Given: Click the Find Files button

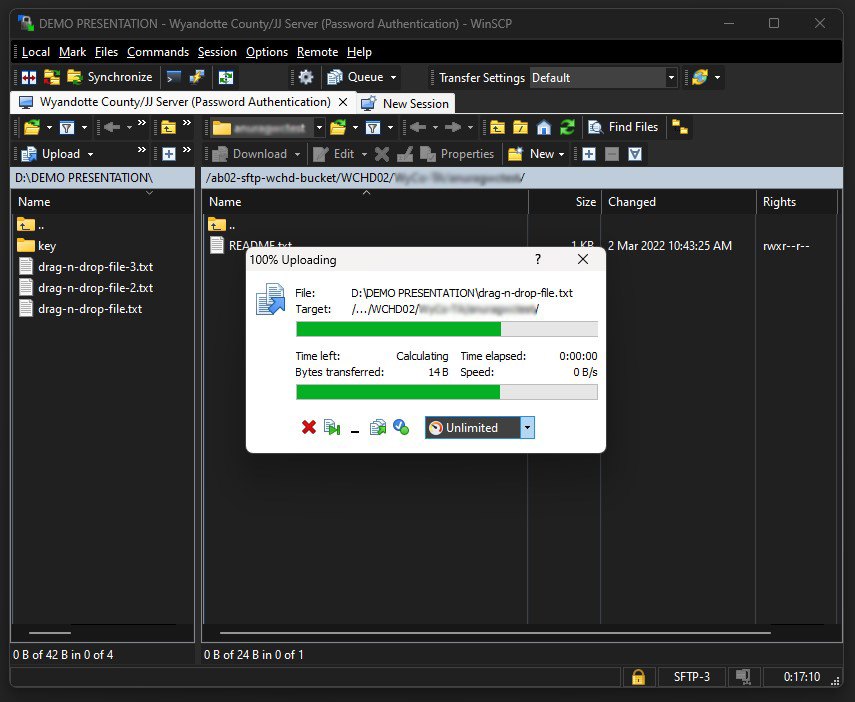Looking at the screenshot, I should [x=623, y=127].
